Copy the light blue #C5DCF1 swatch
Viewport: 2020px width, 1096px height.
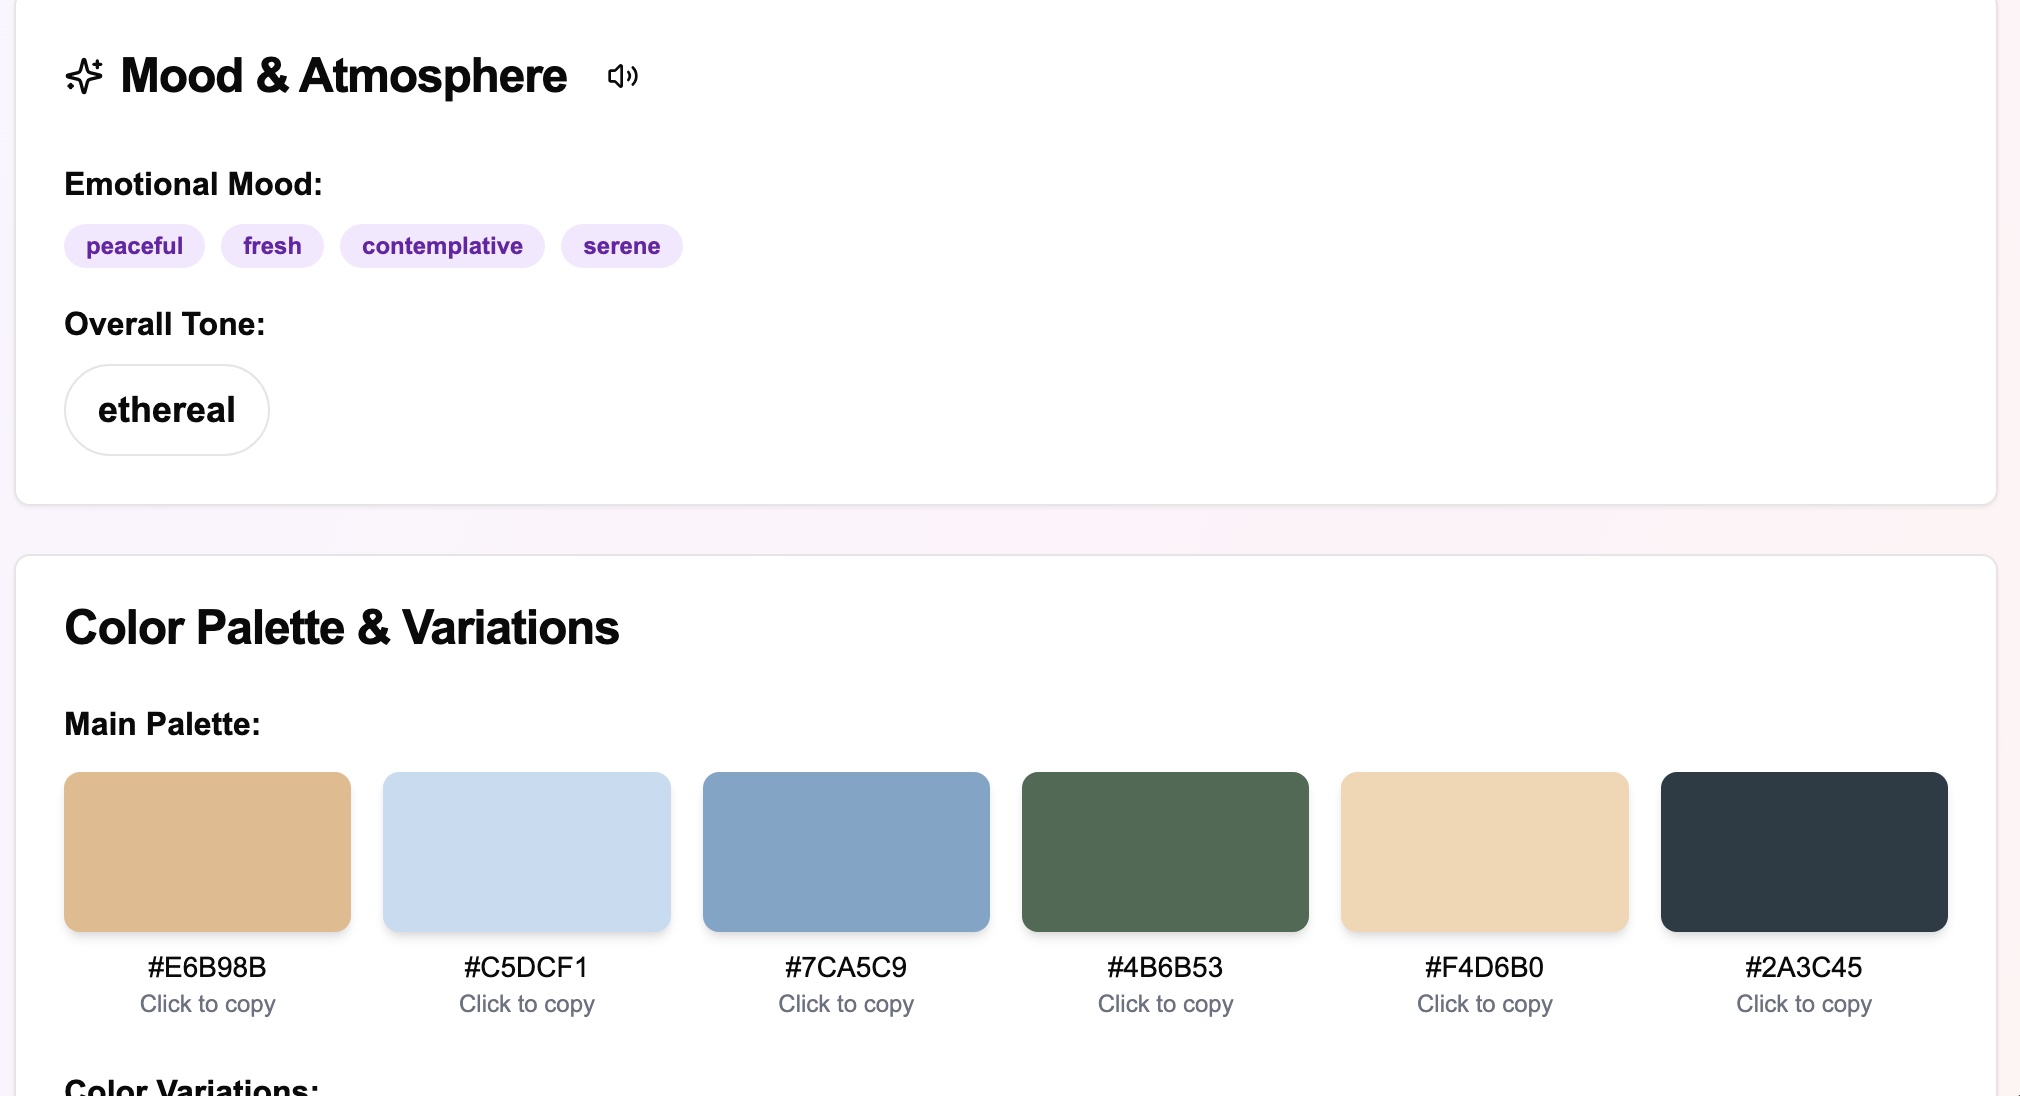(526, 851)
